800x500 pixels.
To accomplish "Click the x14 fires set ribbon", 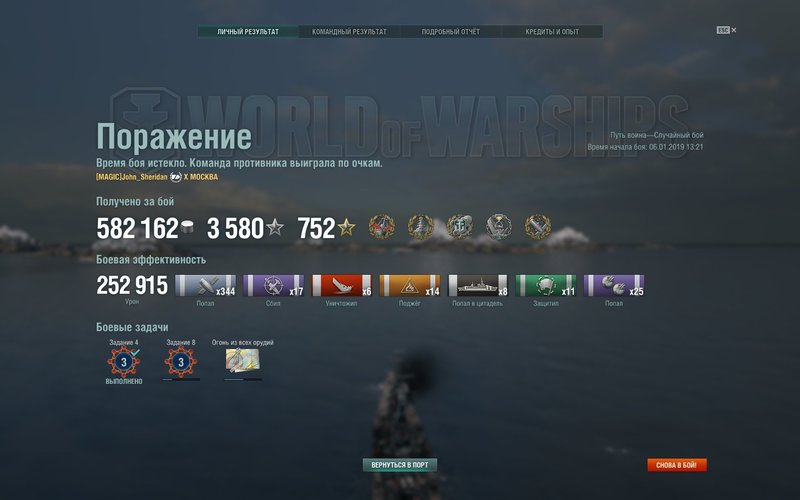I will (410, 285).
